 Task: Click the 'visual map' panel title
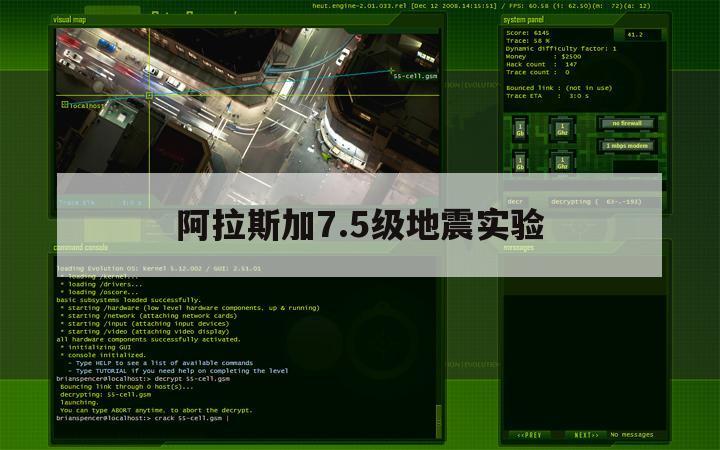pos(69,19)
